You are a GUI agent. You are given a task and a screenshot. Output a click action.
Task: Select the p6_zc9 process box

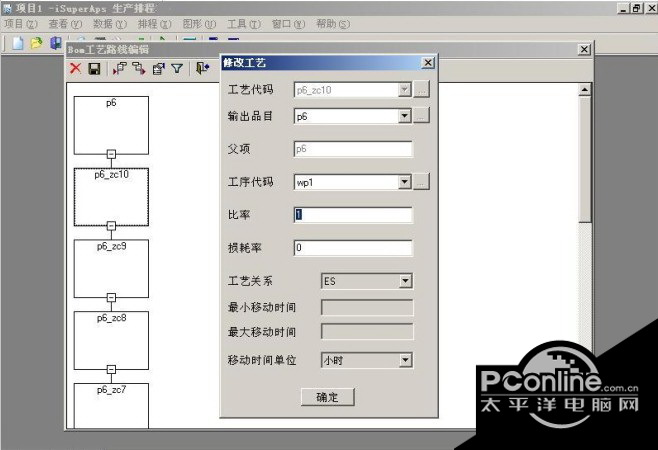click(x=111, y=269)
